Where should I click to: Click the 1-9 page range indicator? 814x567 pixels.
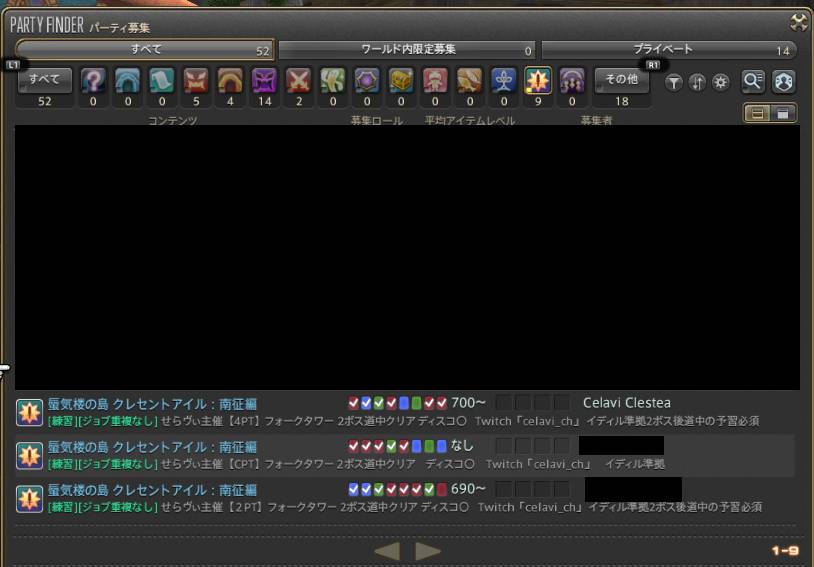click(784, 551)
